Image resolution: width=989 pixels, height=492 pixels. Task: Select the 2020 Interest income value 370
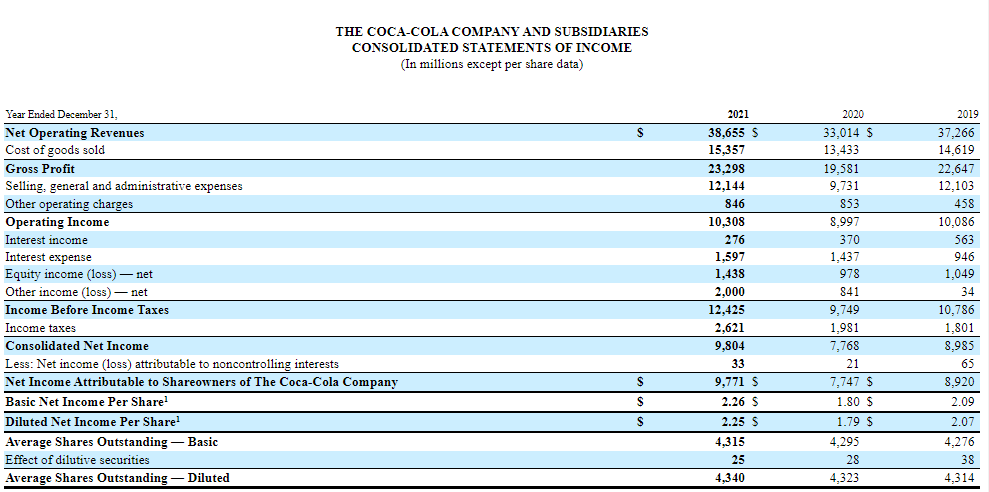pyautogui.click(x=849, y=240)
